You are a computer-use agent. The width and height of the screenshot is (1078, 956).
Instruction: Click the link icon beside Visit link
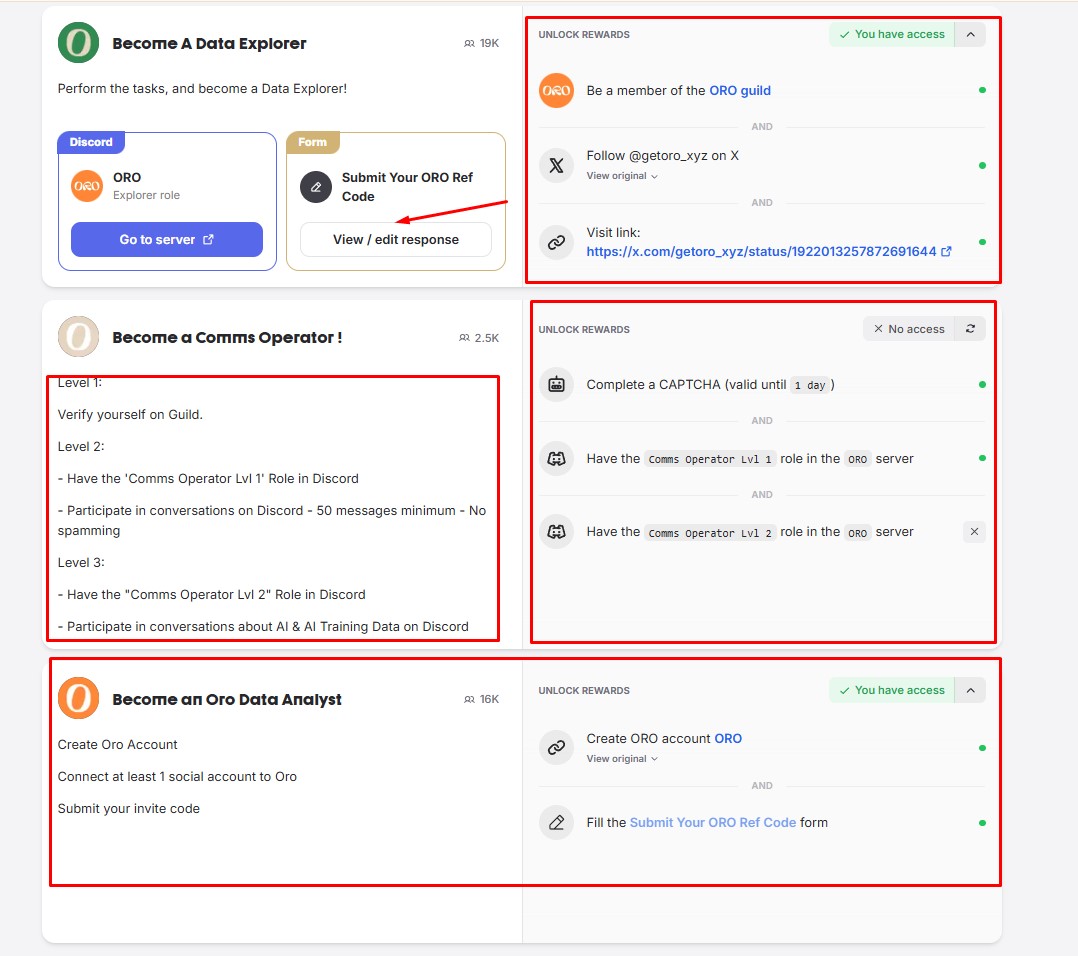click(x=556, y=242)
